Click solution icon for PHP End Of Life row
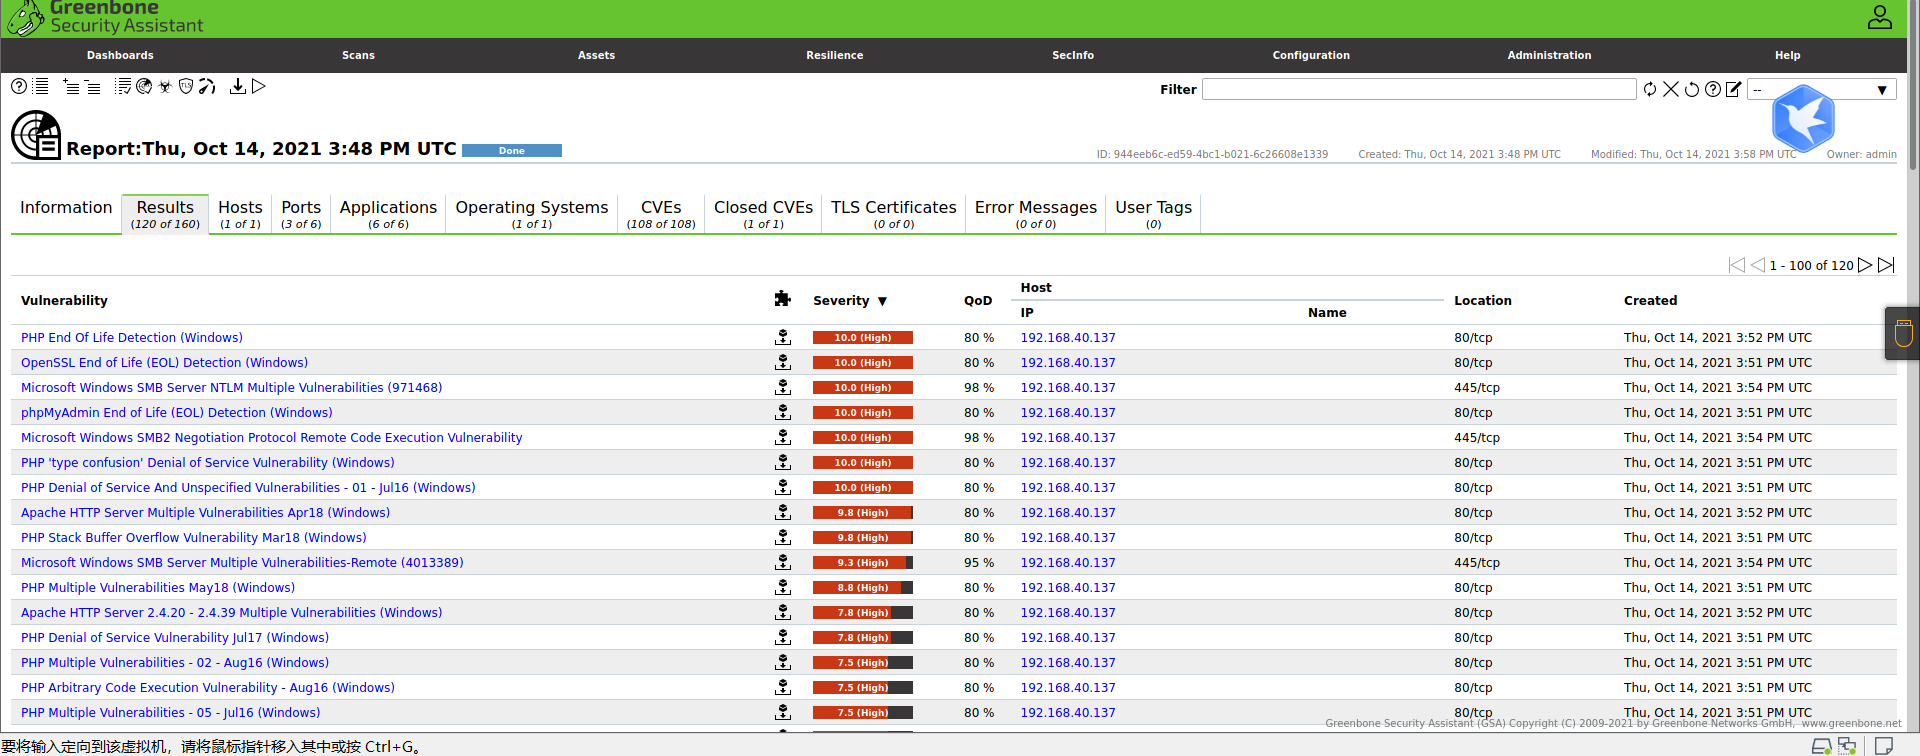 pyautogui.click(x=783, y=338)
